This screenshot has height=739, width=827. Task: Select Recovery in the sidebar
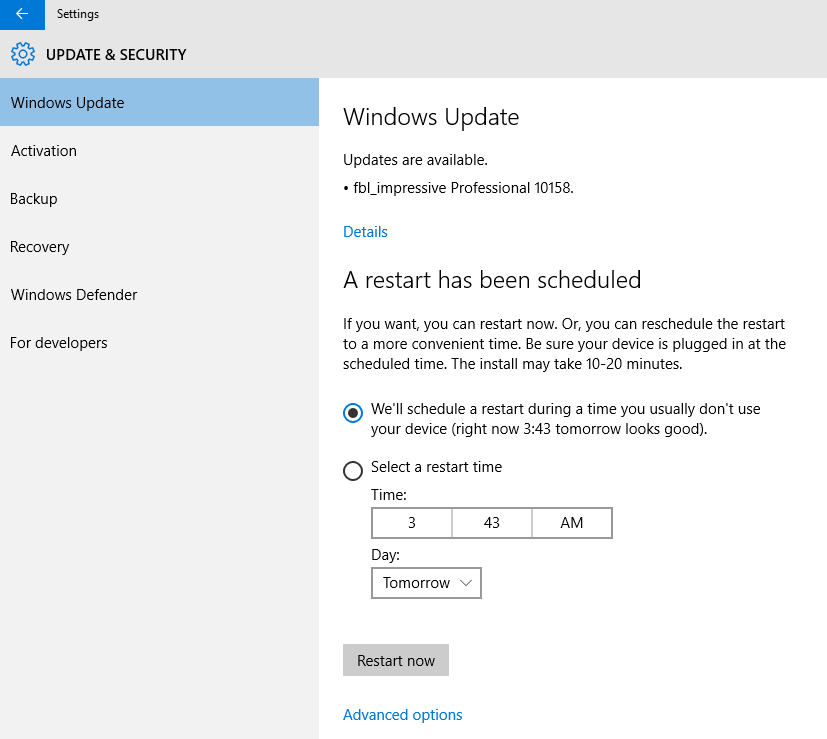tap(159, 247)
